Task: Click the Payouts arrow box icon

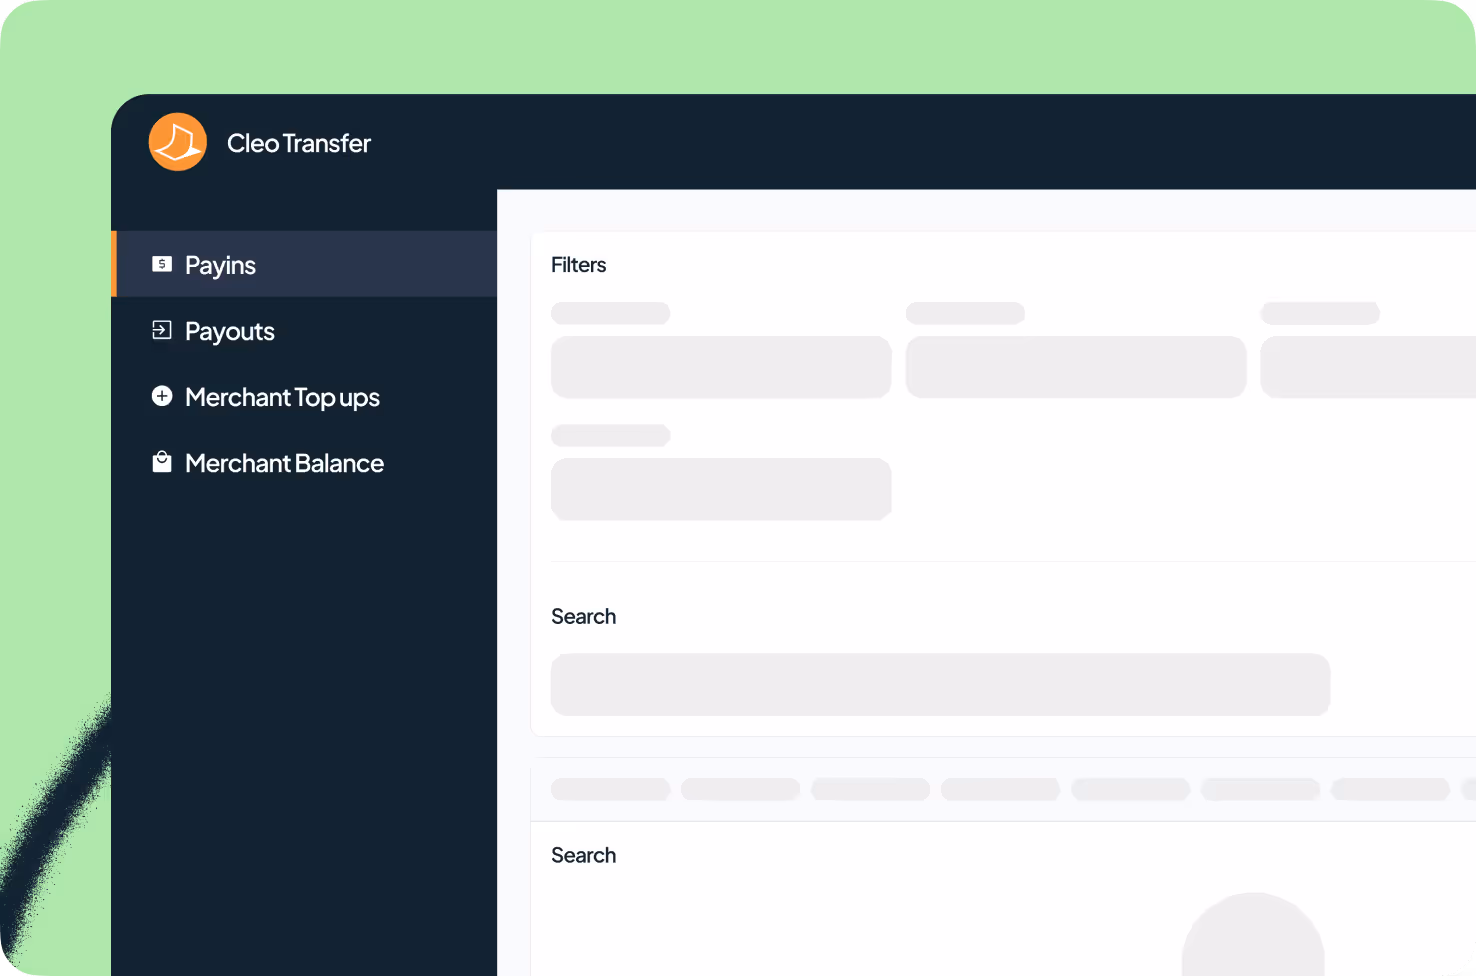Action: (162, 330)
